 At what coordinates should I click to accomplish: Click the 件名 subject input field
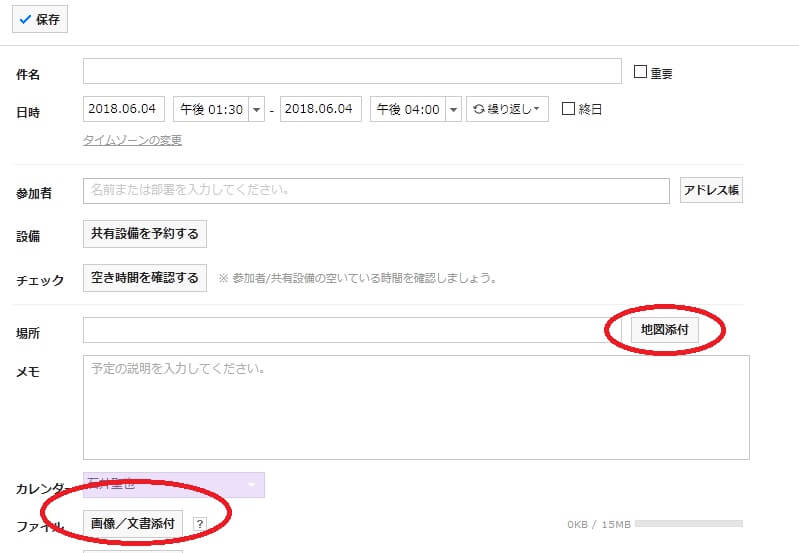point(352,72)
